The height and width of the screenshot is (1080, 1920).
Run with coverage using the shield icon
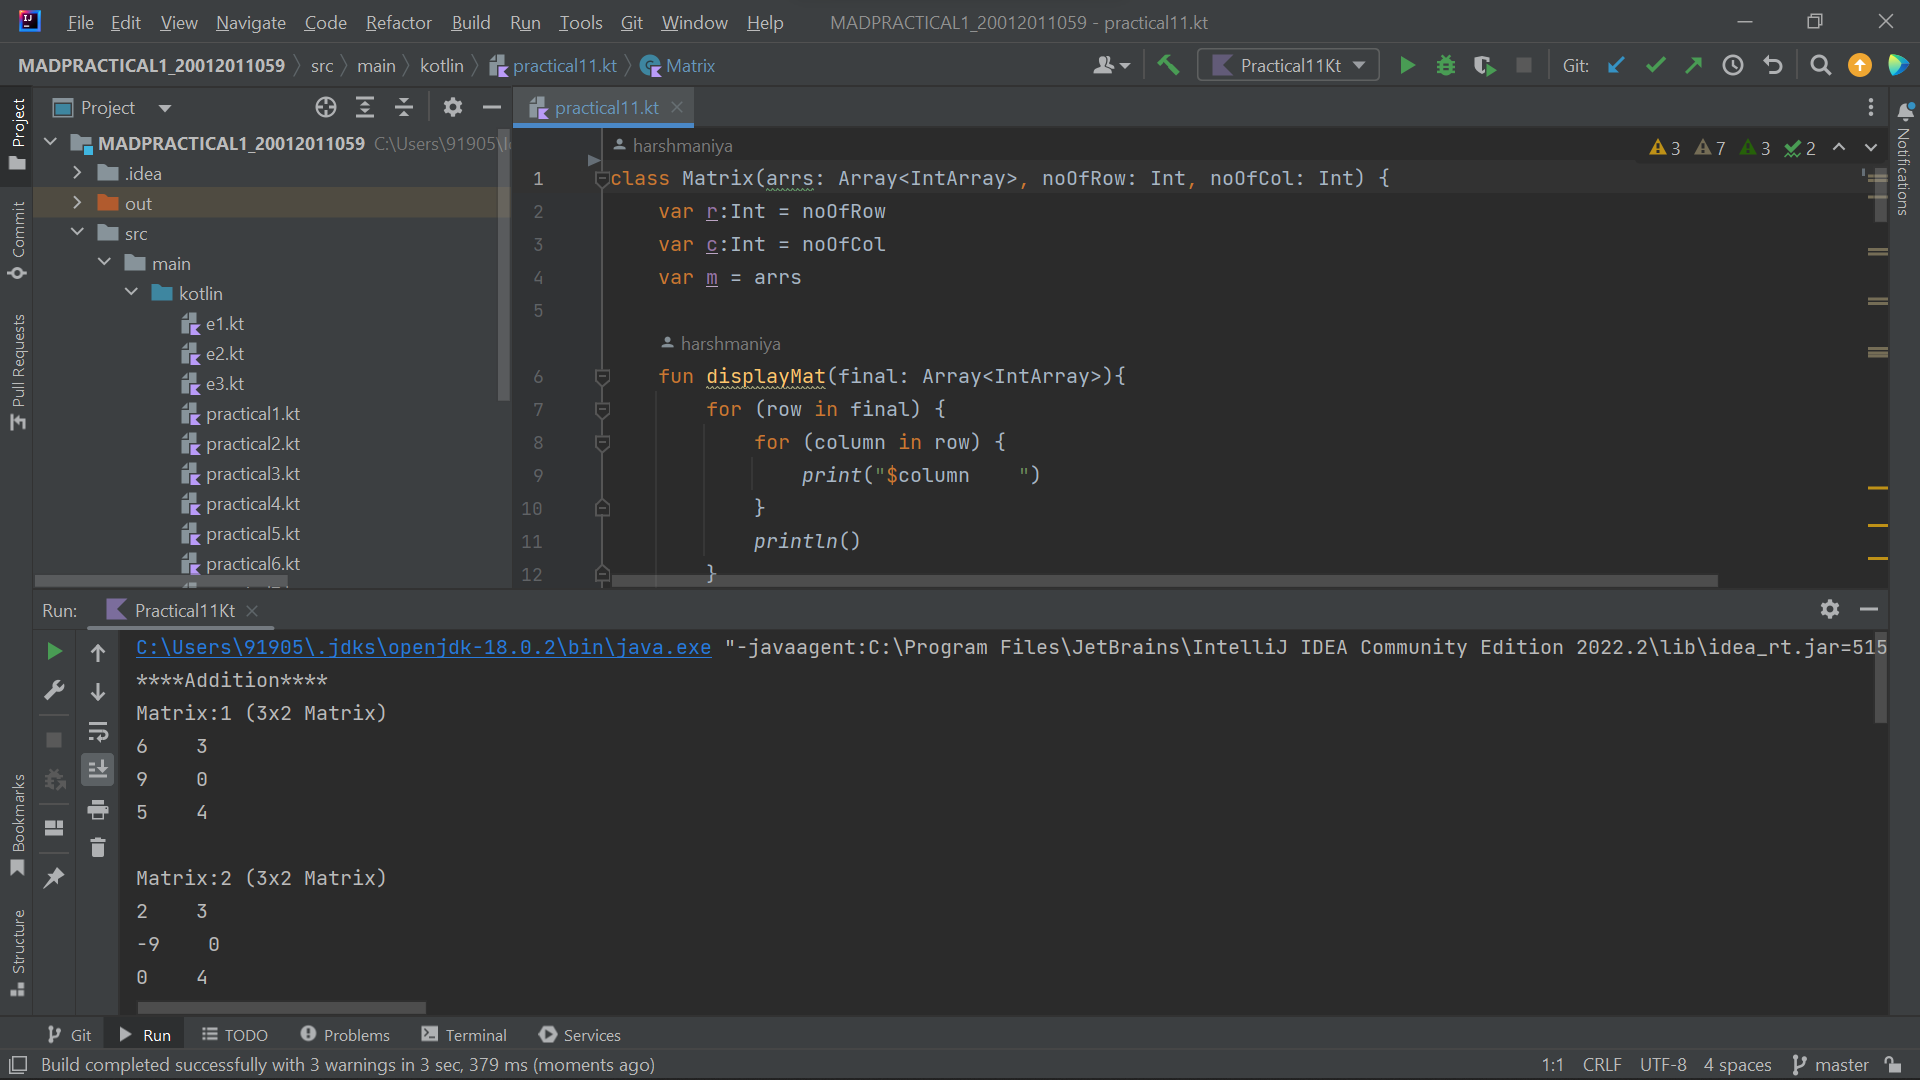tap(1485, 66)
